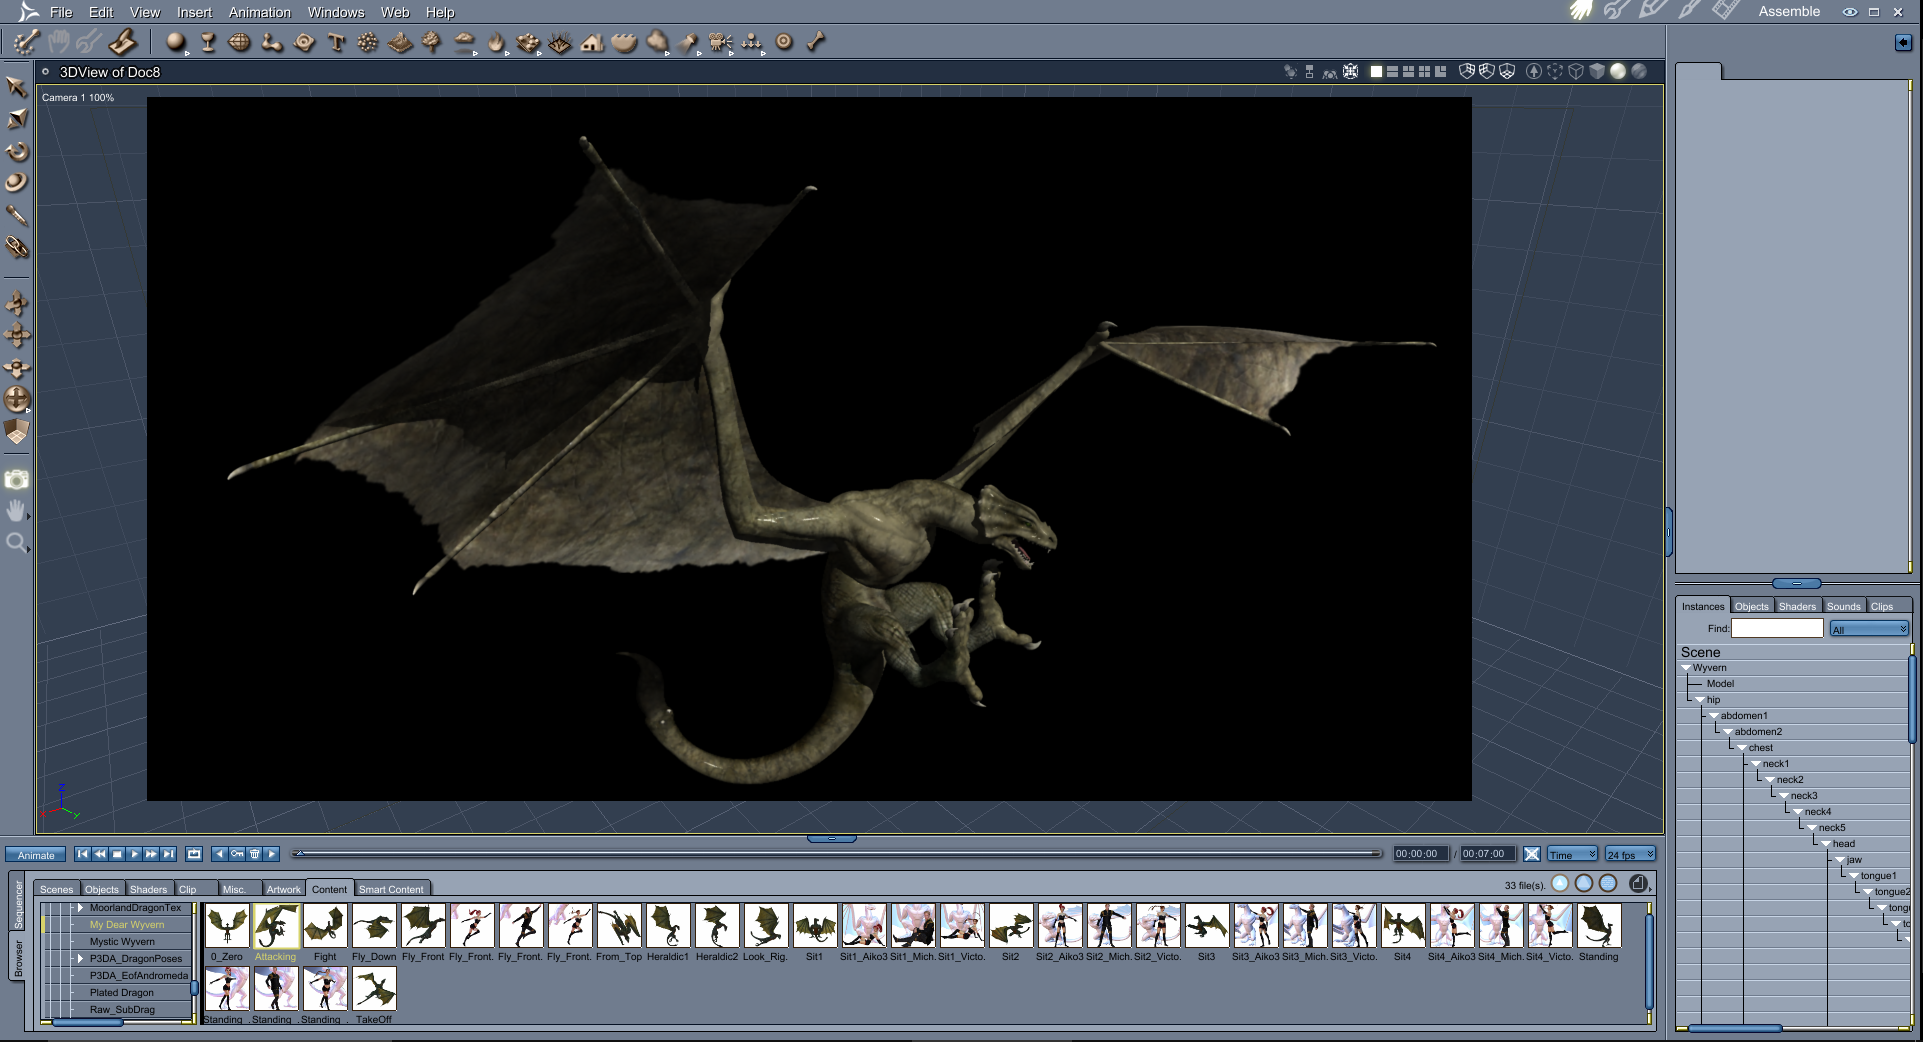Select the small thumbnail view radio button
The width and height of the screenshot is (1923, 1042).
pos(1560,883)
